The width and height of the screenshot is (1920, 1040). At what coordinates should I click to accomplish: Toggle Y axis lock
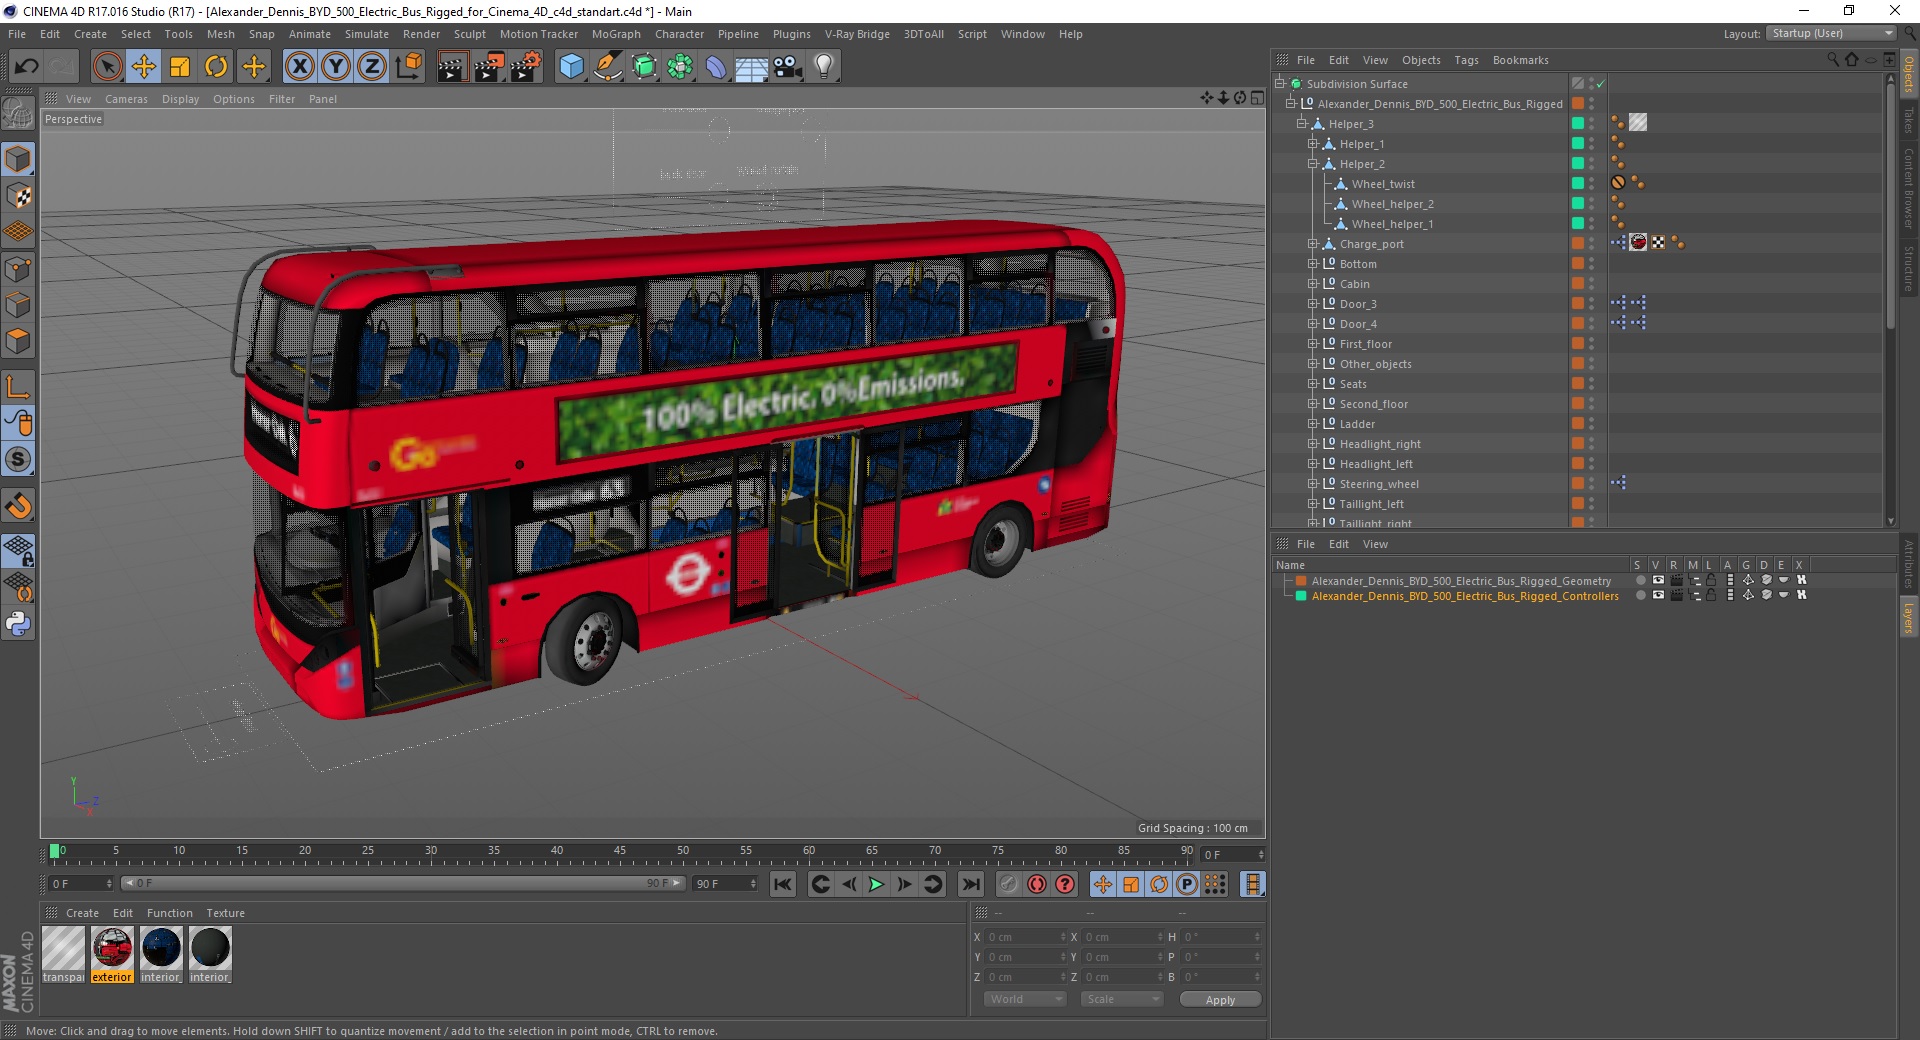click(x=336, y=67)
